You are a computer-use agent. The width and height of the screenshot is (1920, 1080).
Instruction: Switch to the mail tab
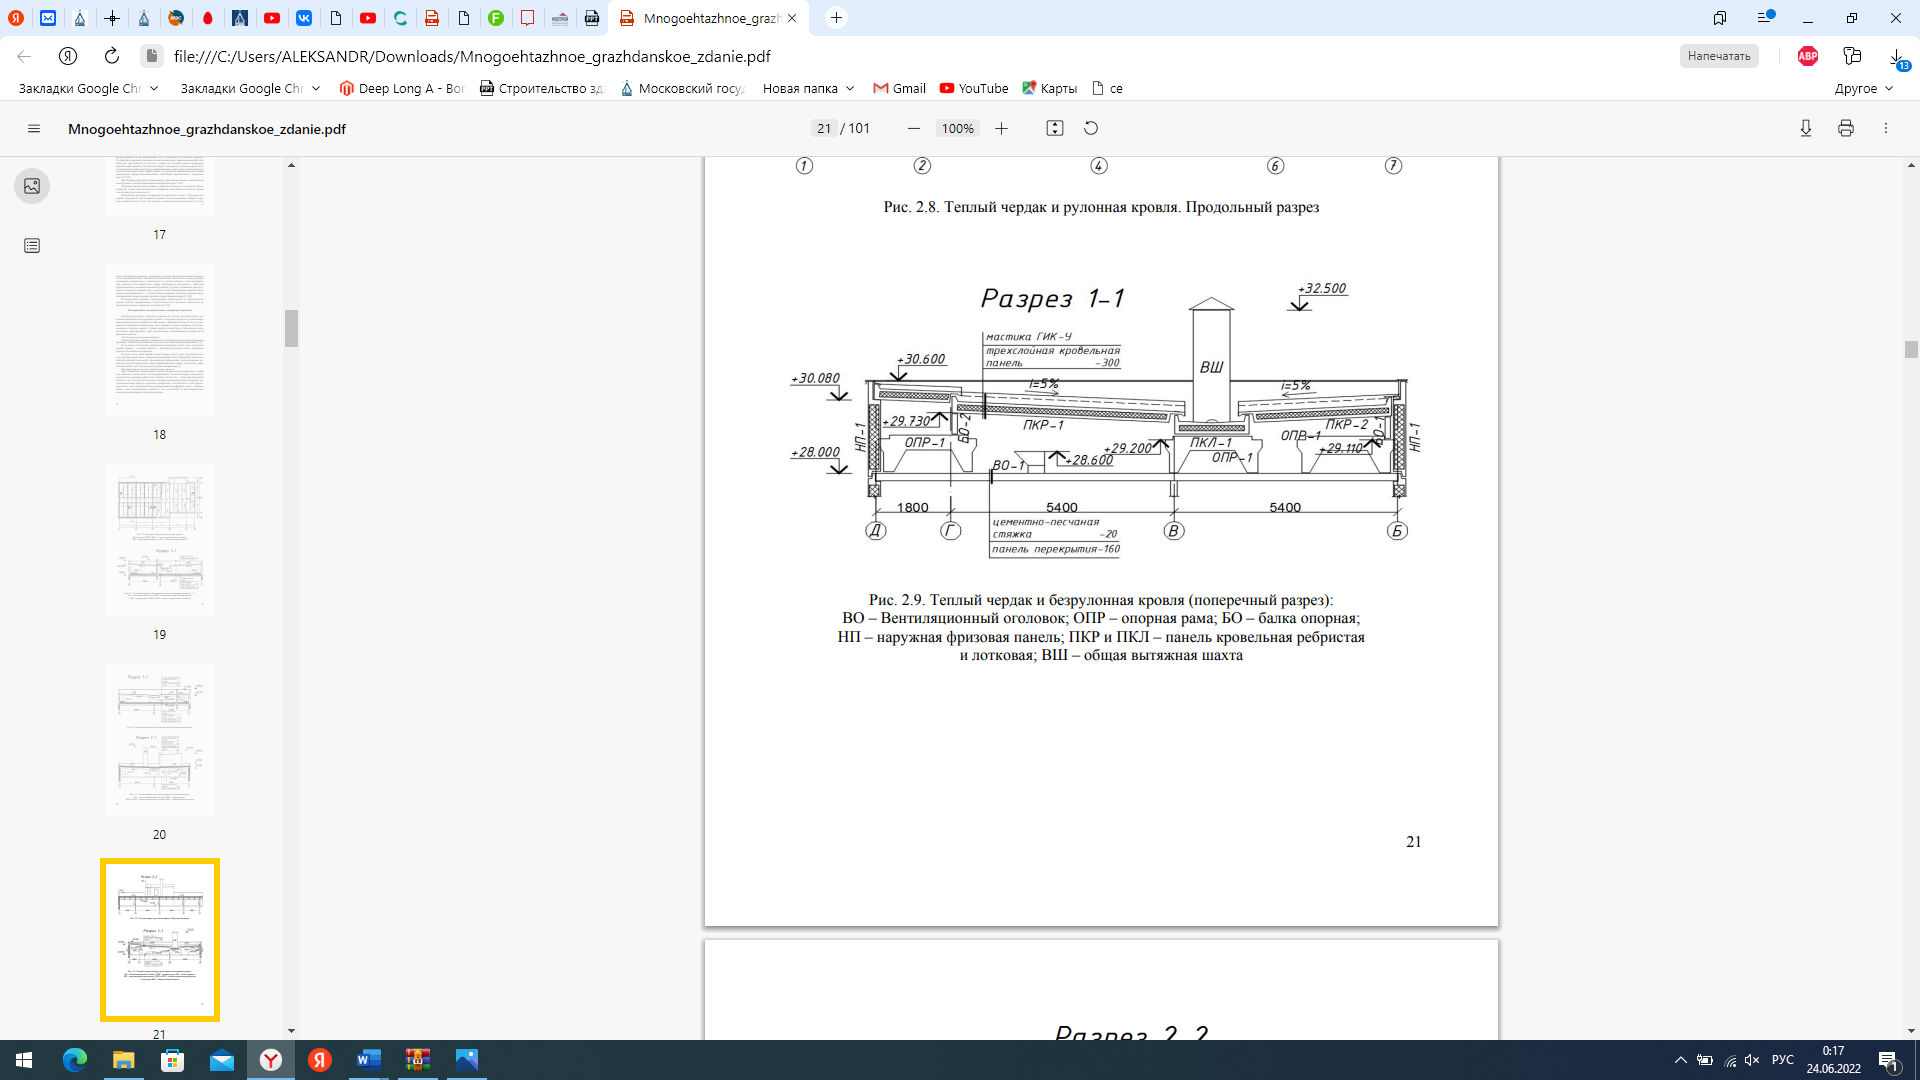pyautogui.click(x=48, y=18)
